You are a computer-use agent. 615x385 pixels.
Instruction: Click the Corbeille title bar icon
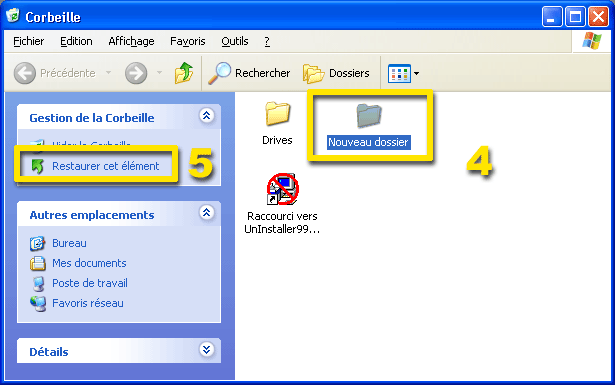[x=13, y=16]
